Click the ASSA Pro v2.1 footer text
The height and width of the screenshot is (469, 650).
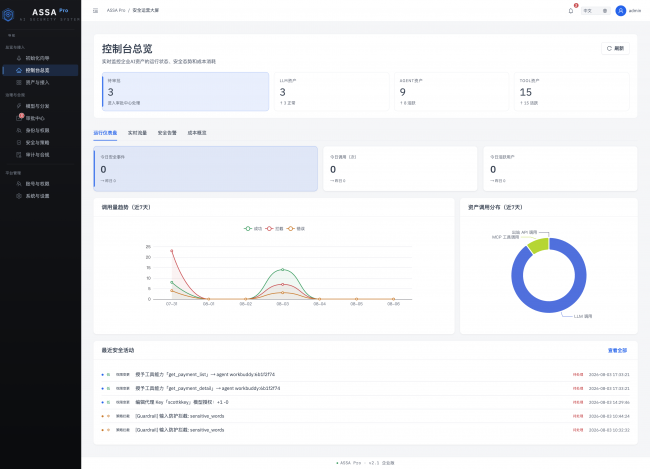(365, 463)
